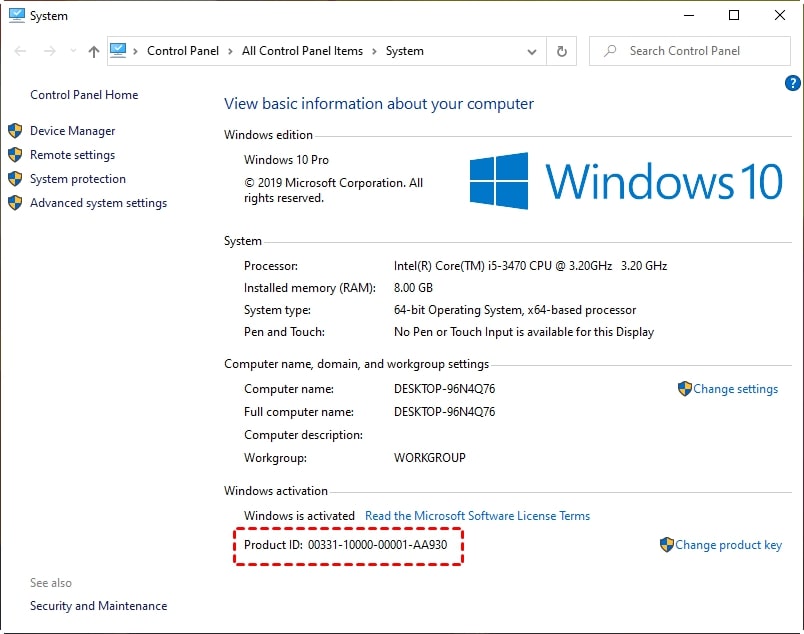Click the Remote settings shield icon
The height and width of the screenshot is (634, 804).
pos(16,154)
